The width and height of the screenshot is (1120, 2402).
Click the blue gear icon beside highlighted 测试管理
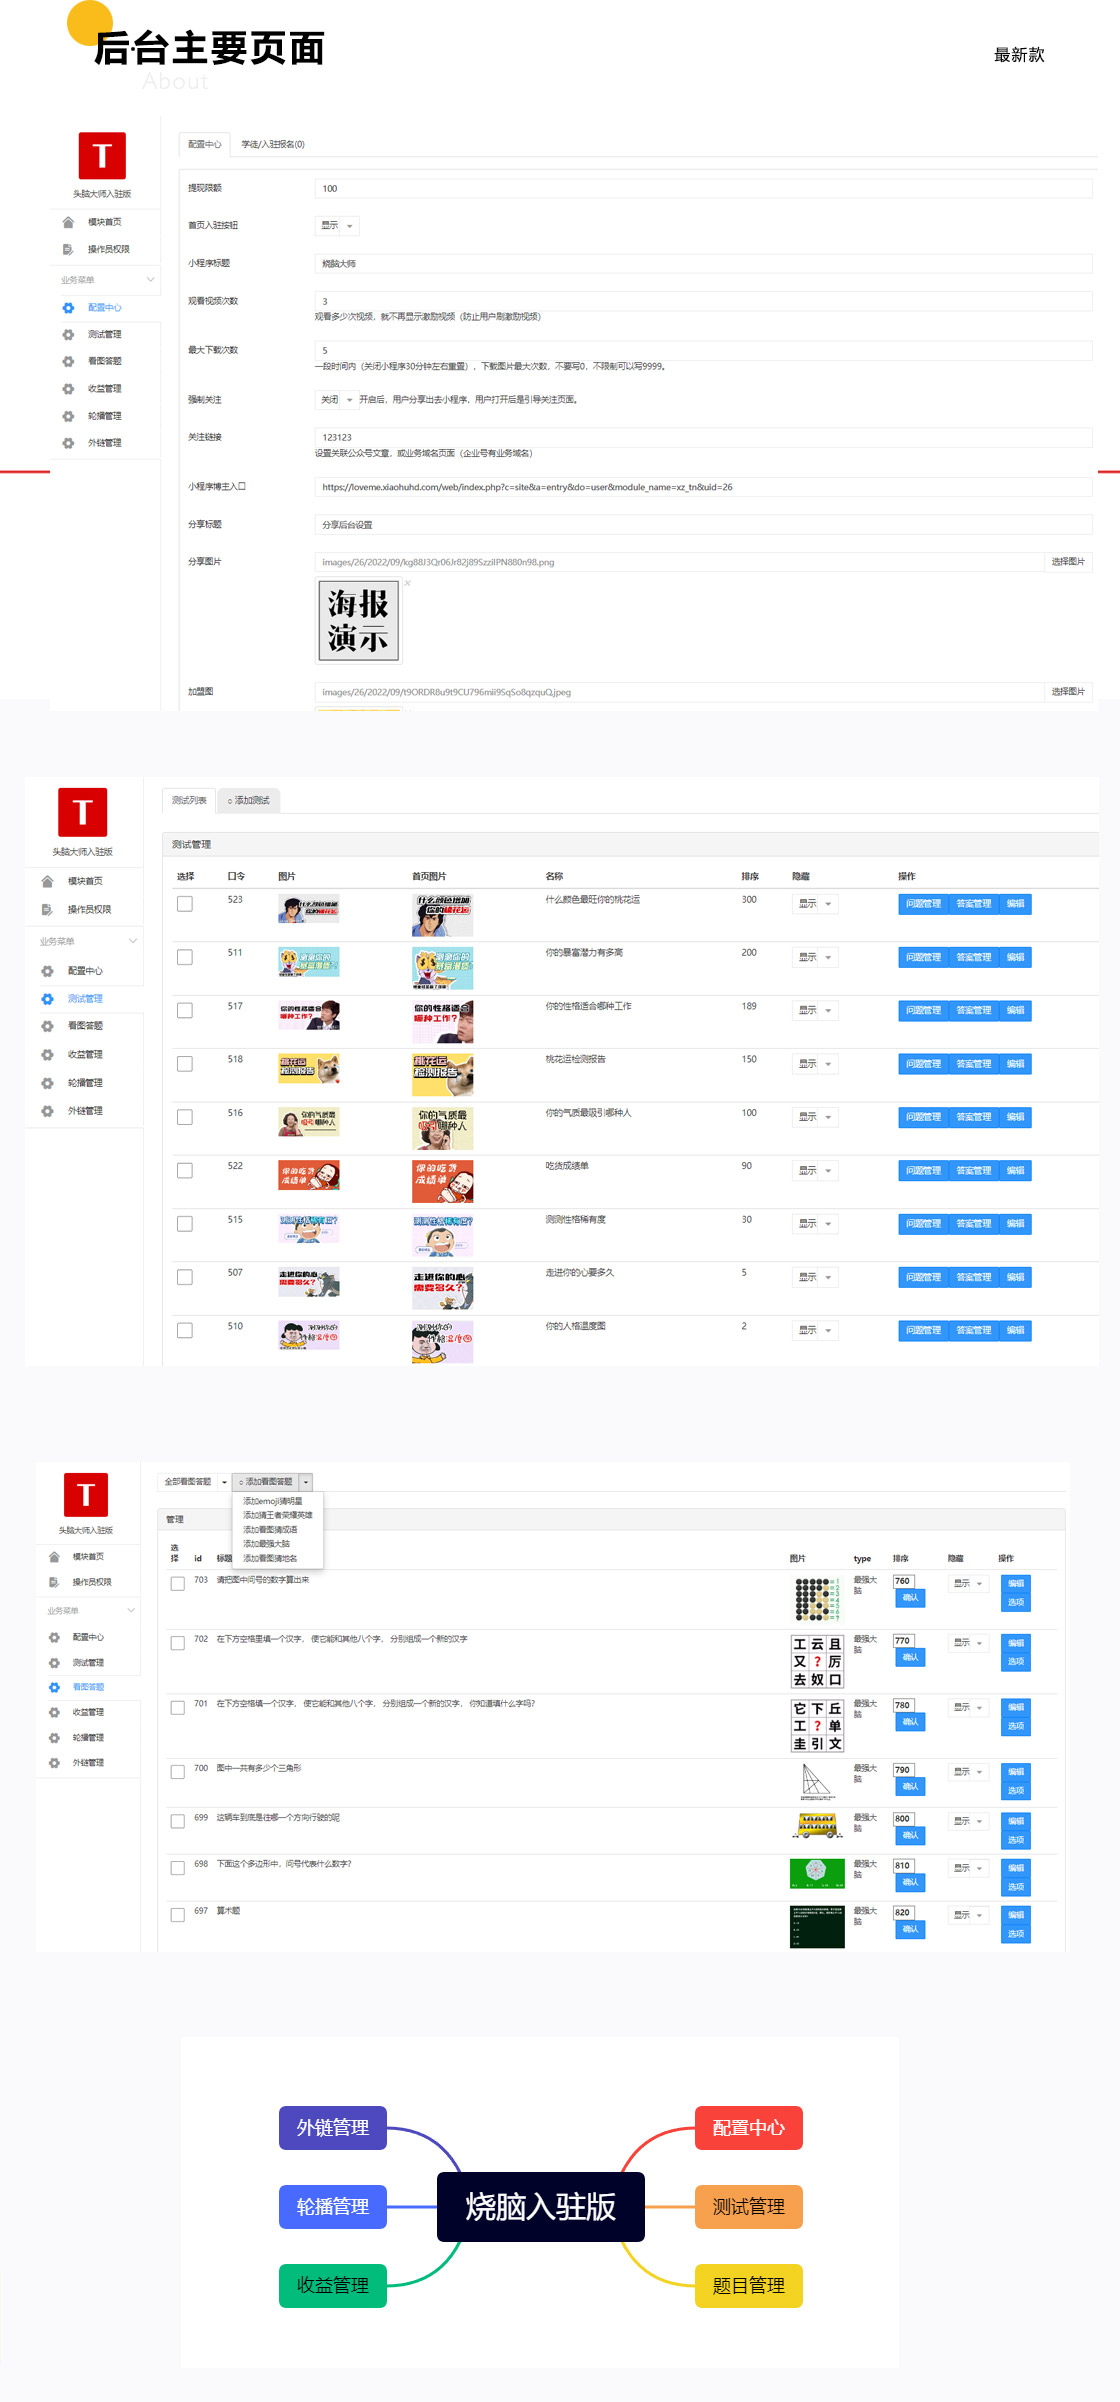[47, 999]
